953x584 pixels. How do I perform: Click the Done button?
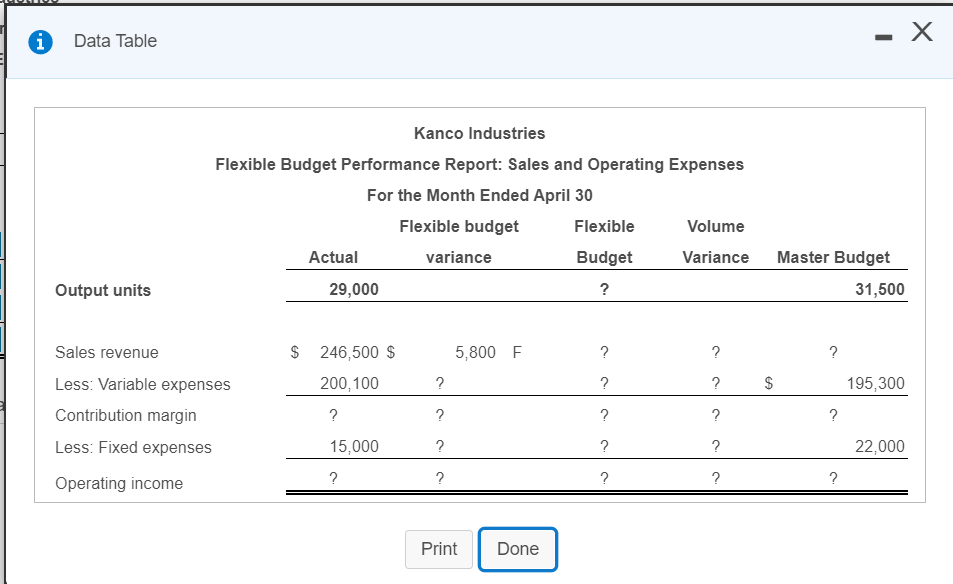coord(518,549)
